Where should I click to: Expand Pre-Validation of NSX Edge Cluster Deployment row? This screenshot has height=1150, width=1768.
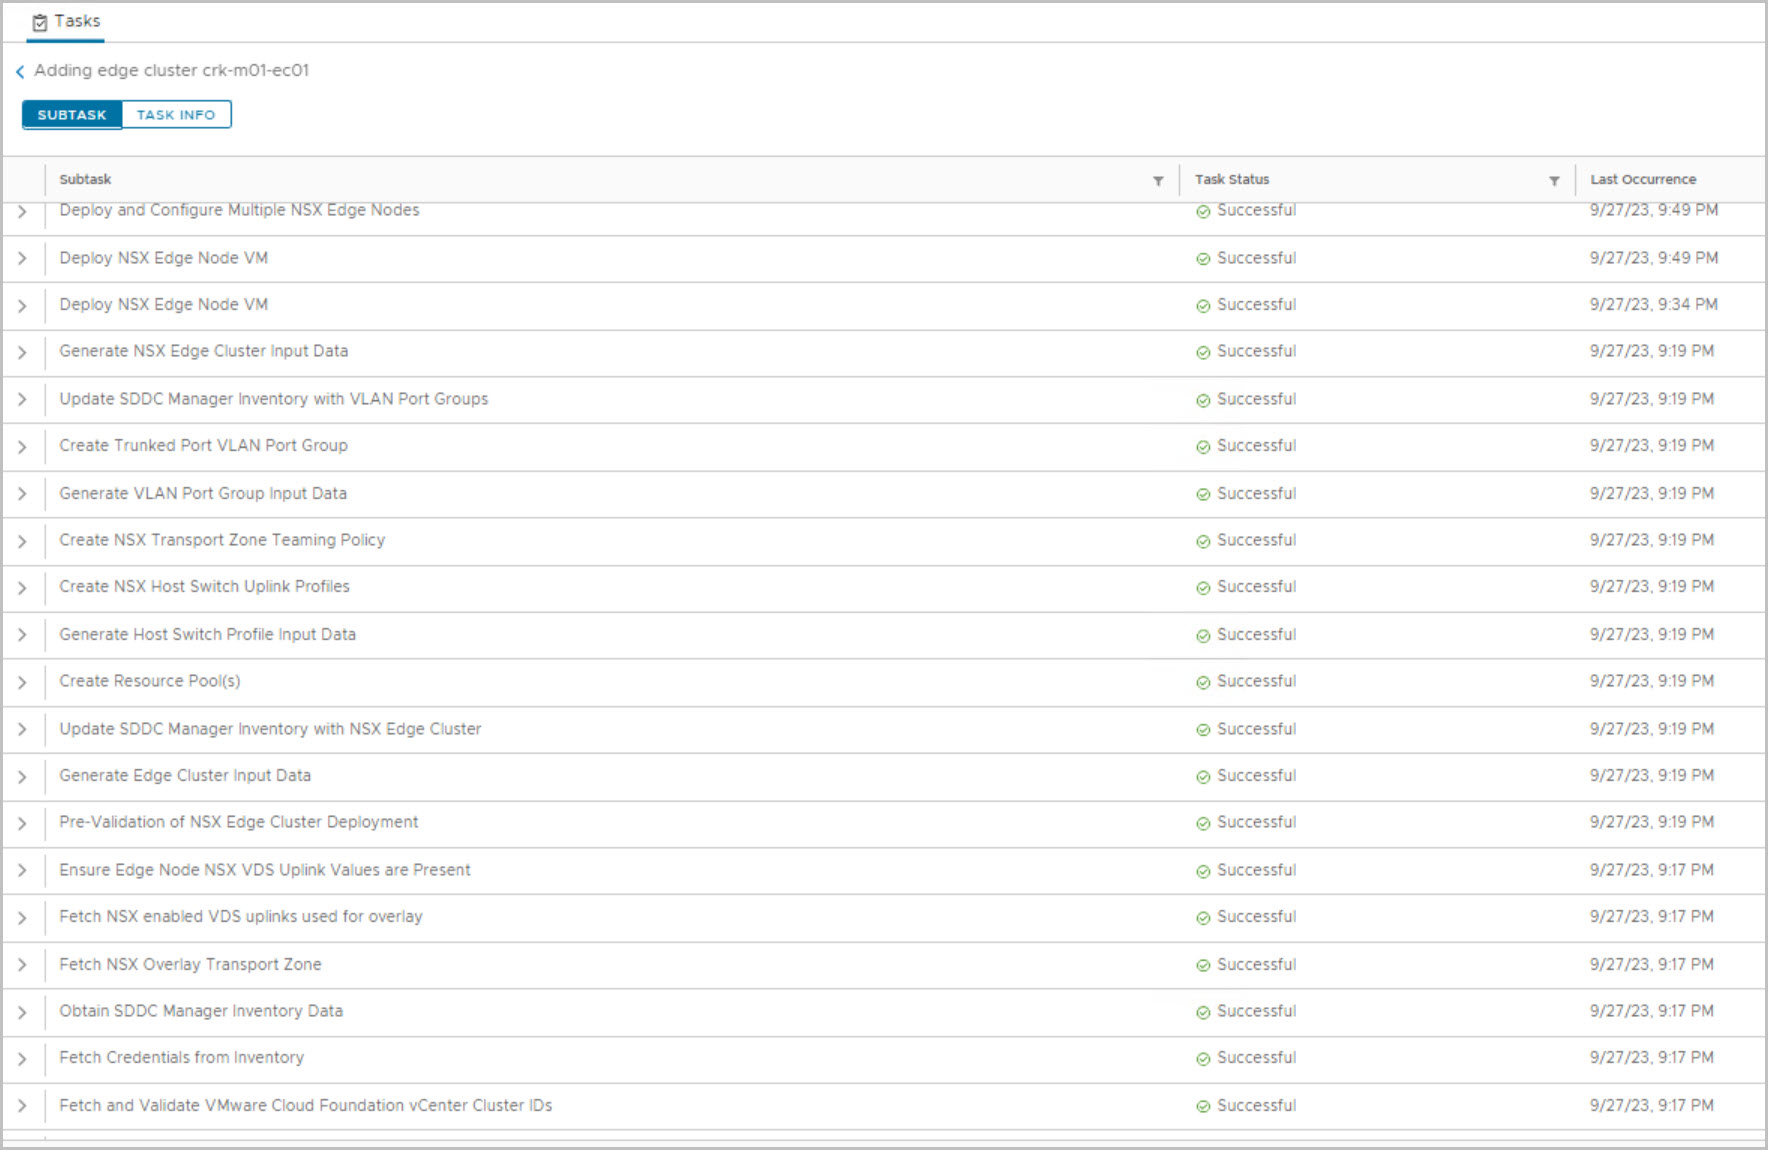coord(22,823)
